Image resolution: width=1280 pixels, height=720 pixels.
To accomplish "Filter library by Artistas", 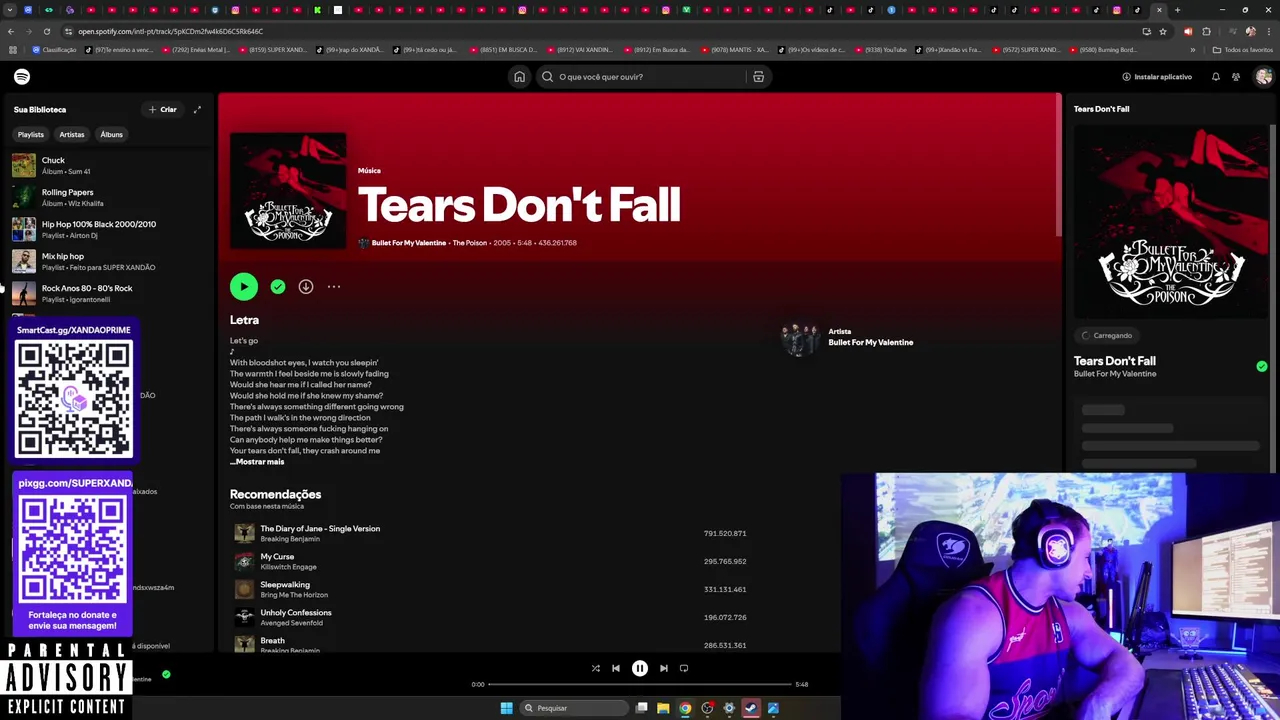I will [x=72, y=135].
